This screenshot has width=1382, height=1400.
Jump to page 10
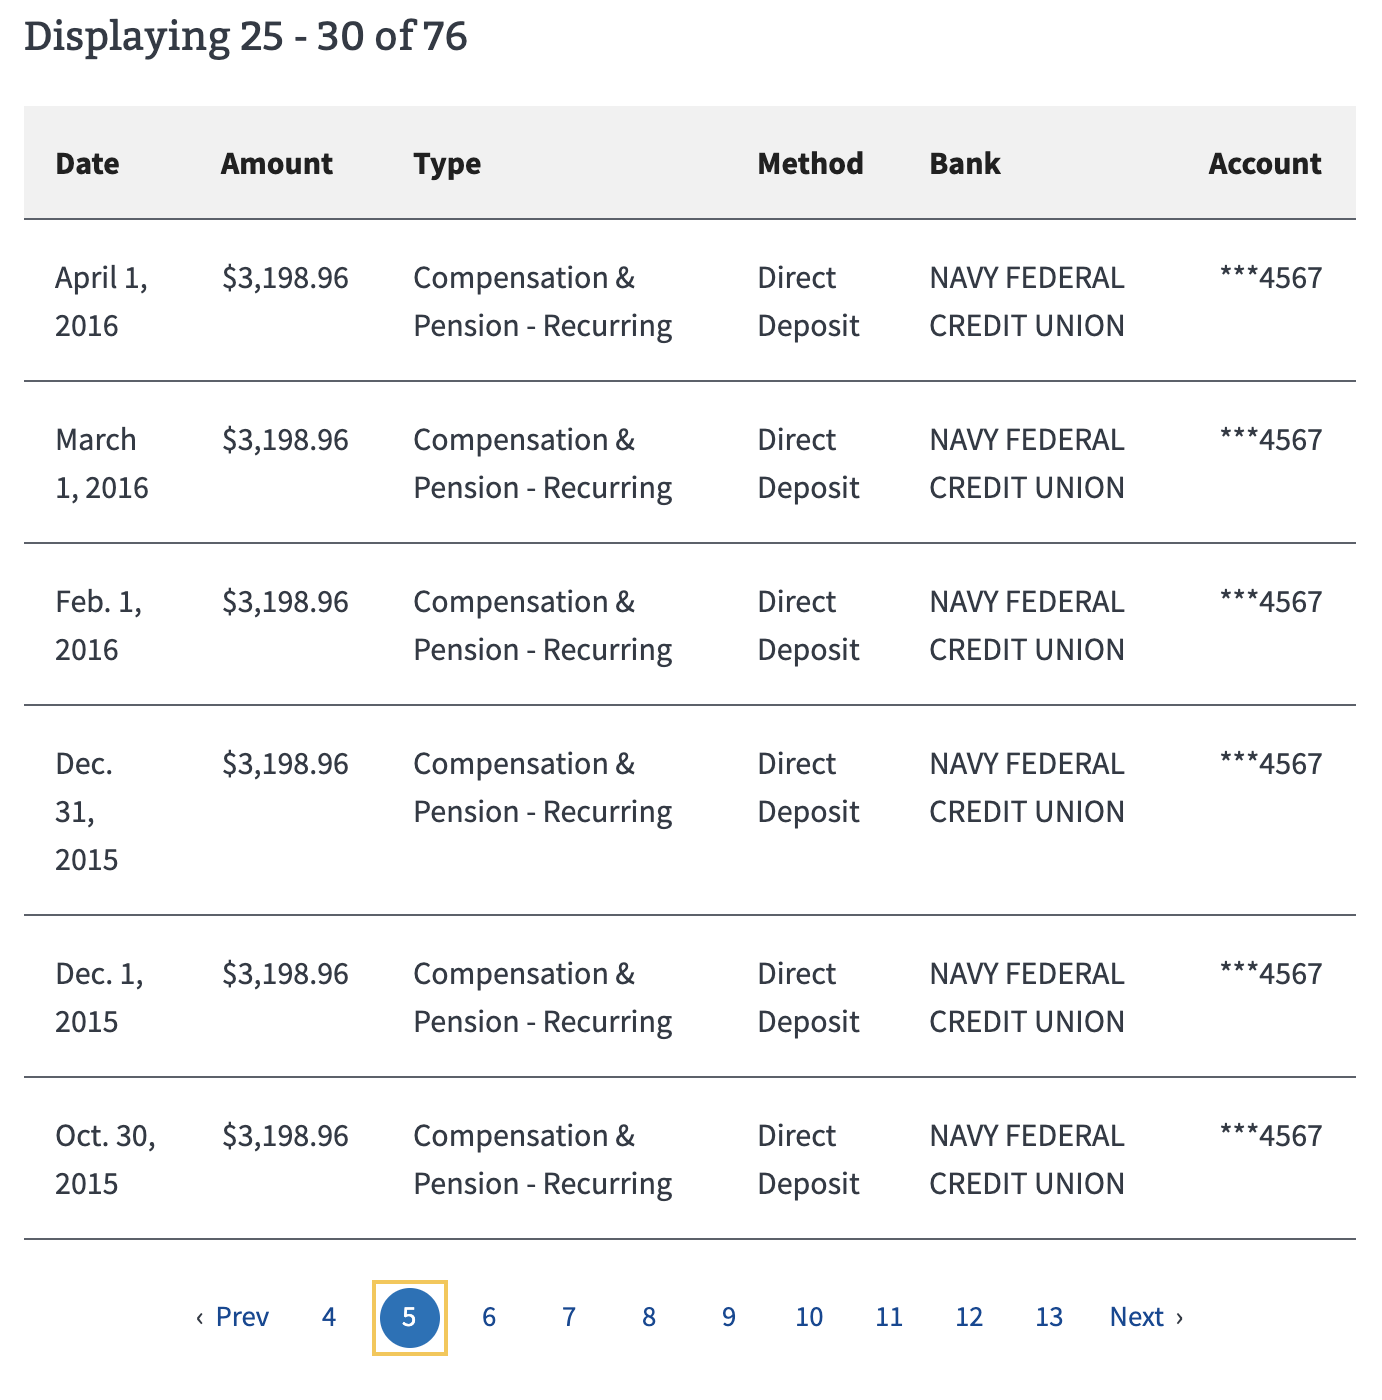pos(809,1317)
